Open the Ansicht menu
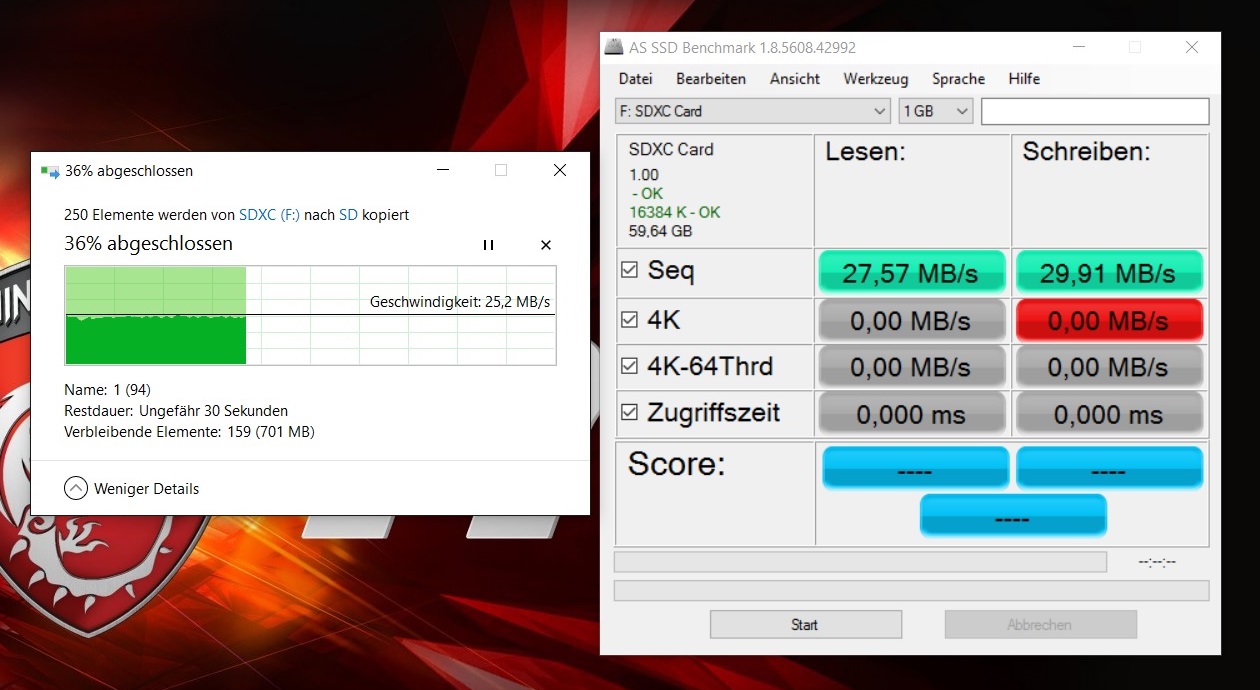 click(795, 79)
